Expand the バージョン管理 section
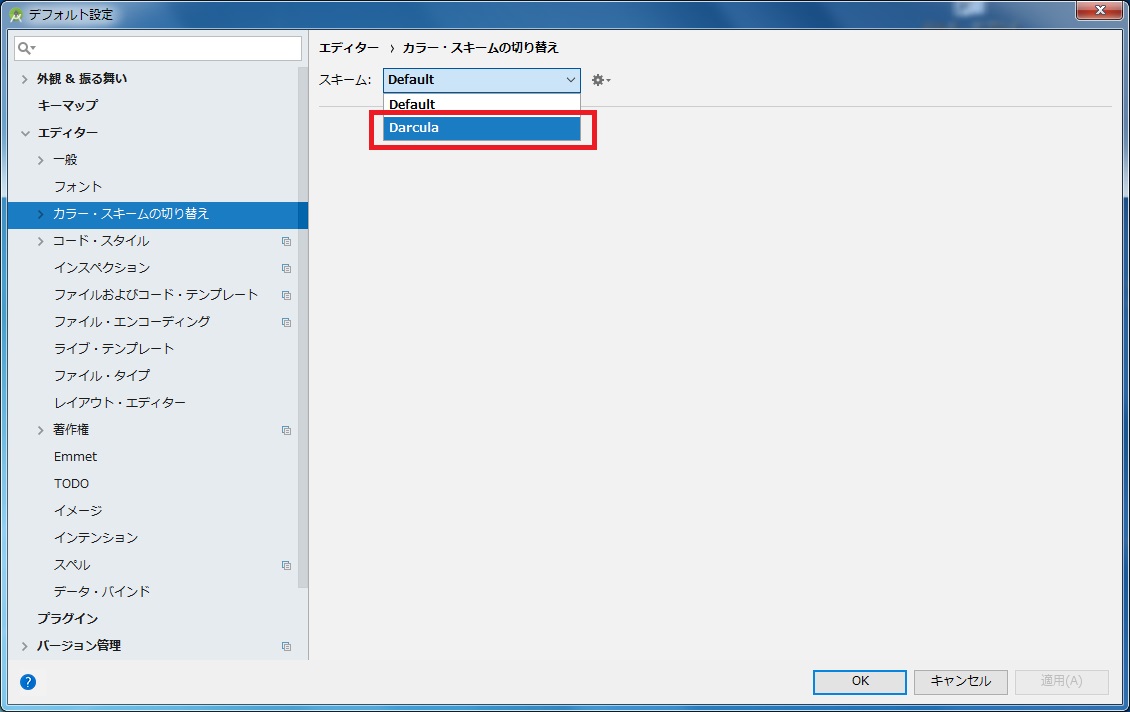This screenshot has width=1130, height=712. [25, 646]
